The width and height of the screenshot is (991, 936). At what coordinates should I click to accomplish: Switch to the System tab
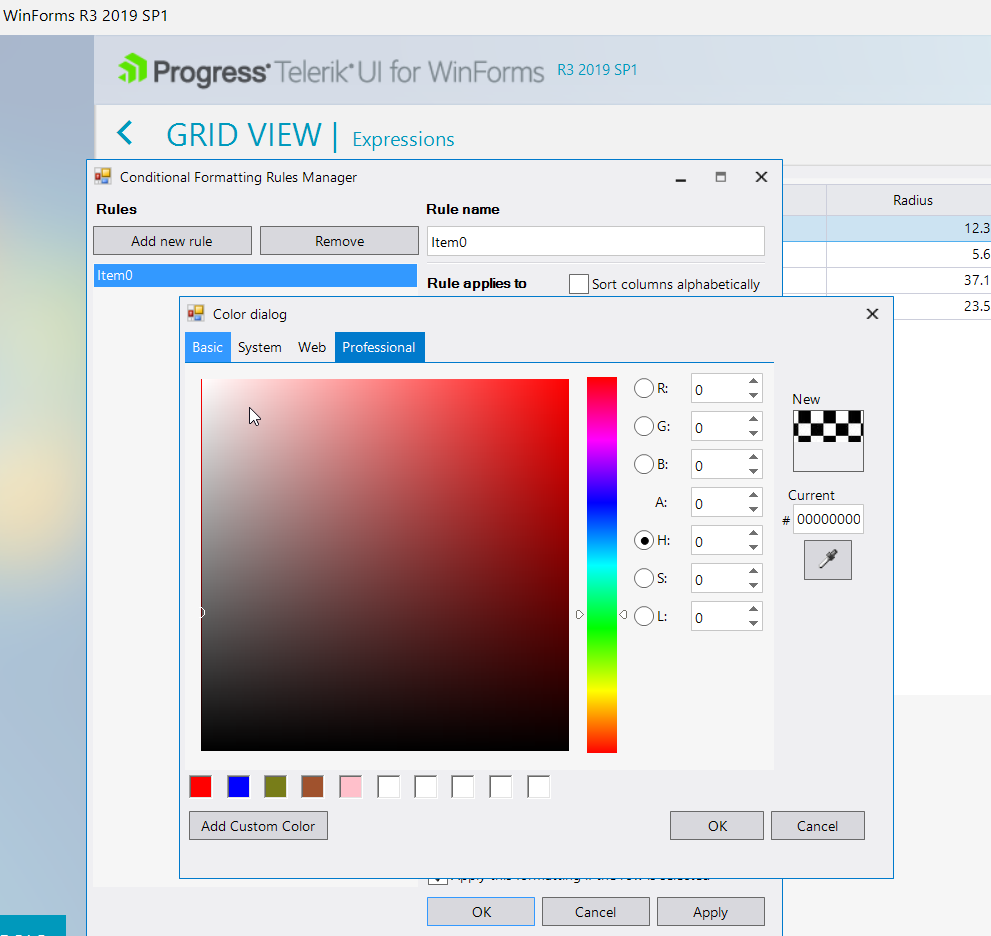(260, 347)
